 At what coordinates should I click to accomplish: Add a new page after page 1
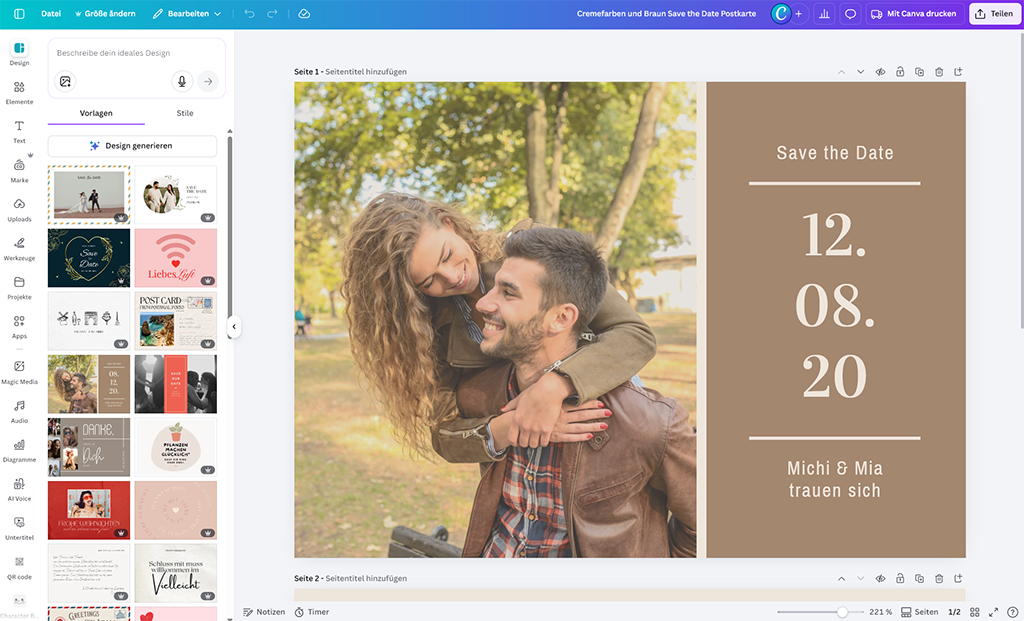point(958,72)
